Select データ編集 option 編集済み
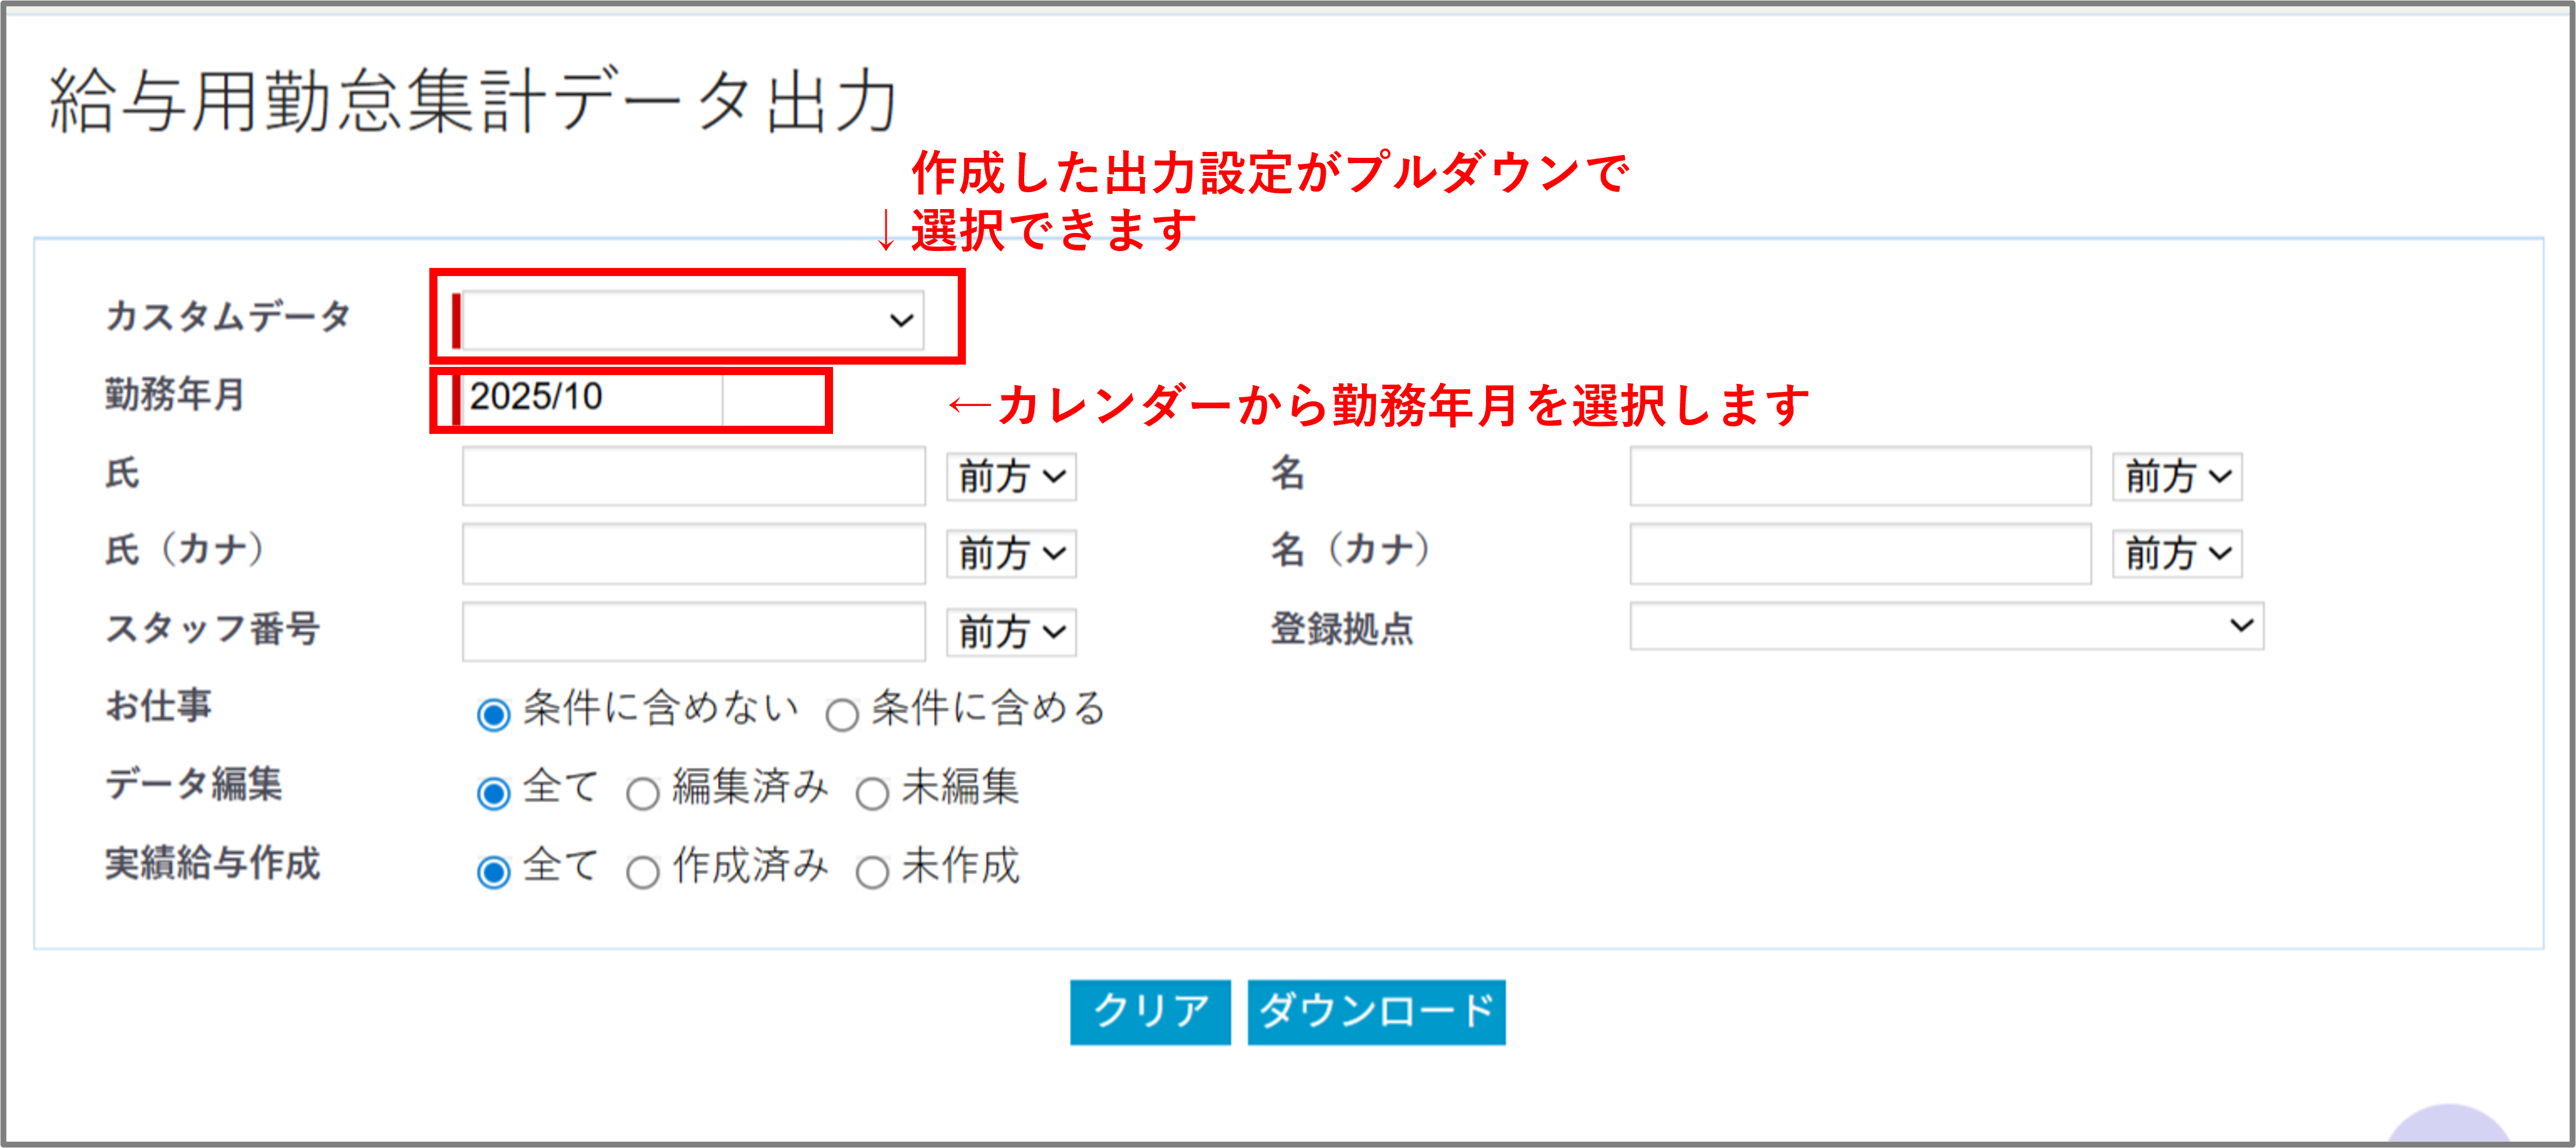Image resolution: width=2576 pixels, height=1148 pixels. click(x=642, y=794)
